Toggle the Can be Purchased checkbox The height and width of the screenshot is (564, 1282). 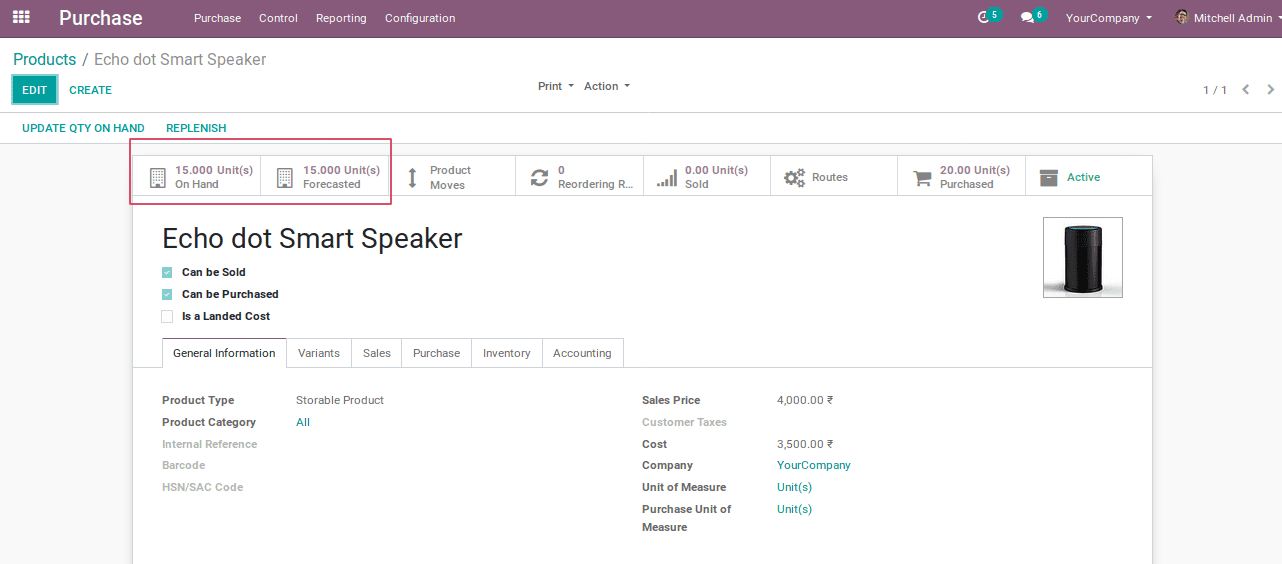click(x=167, y=294)
